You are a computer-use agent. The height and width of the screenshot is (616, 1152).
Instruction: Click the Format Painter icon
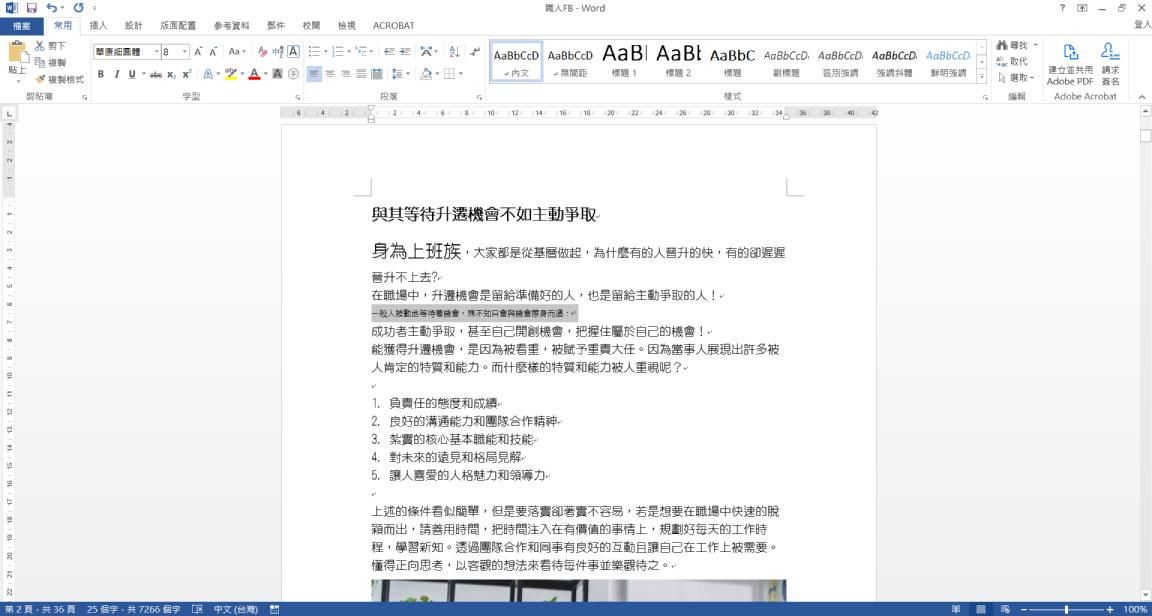tap(40, 77)
